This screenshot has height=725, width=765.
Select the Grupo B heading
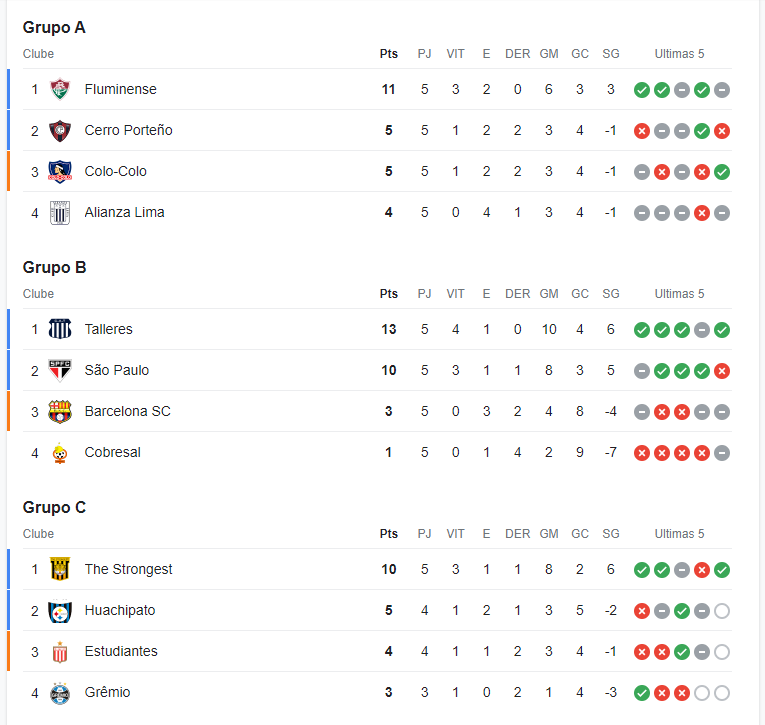(54, 267)
